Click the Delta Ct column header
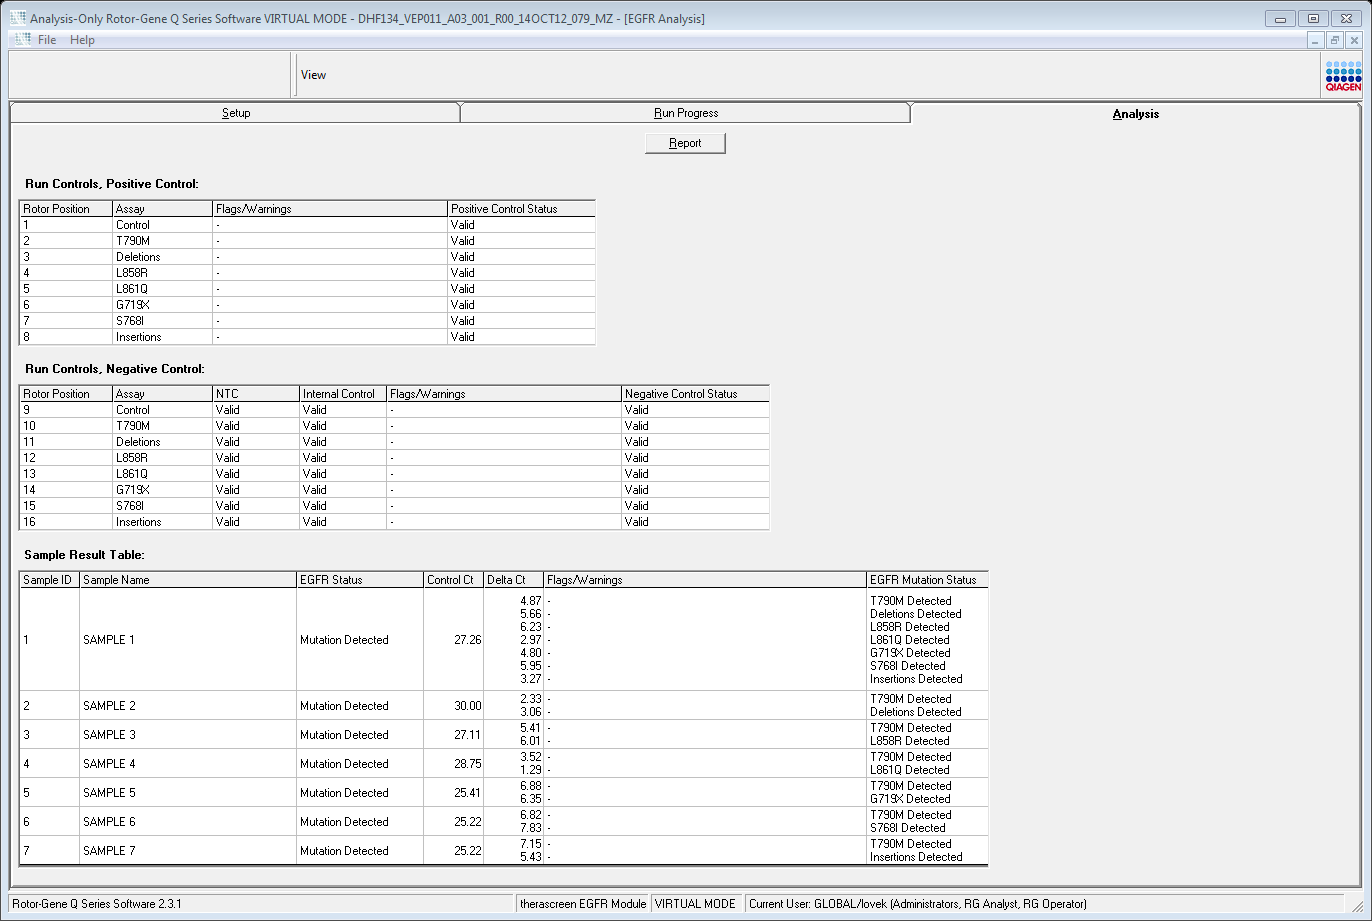Screen dimensions: 1372x921 [514, 580]
